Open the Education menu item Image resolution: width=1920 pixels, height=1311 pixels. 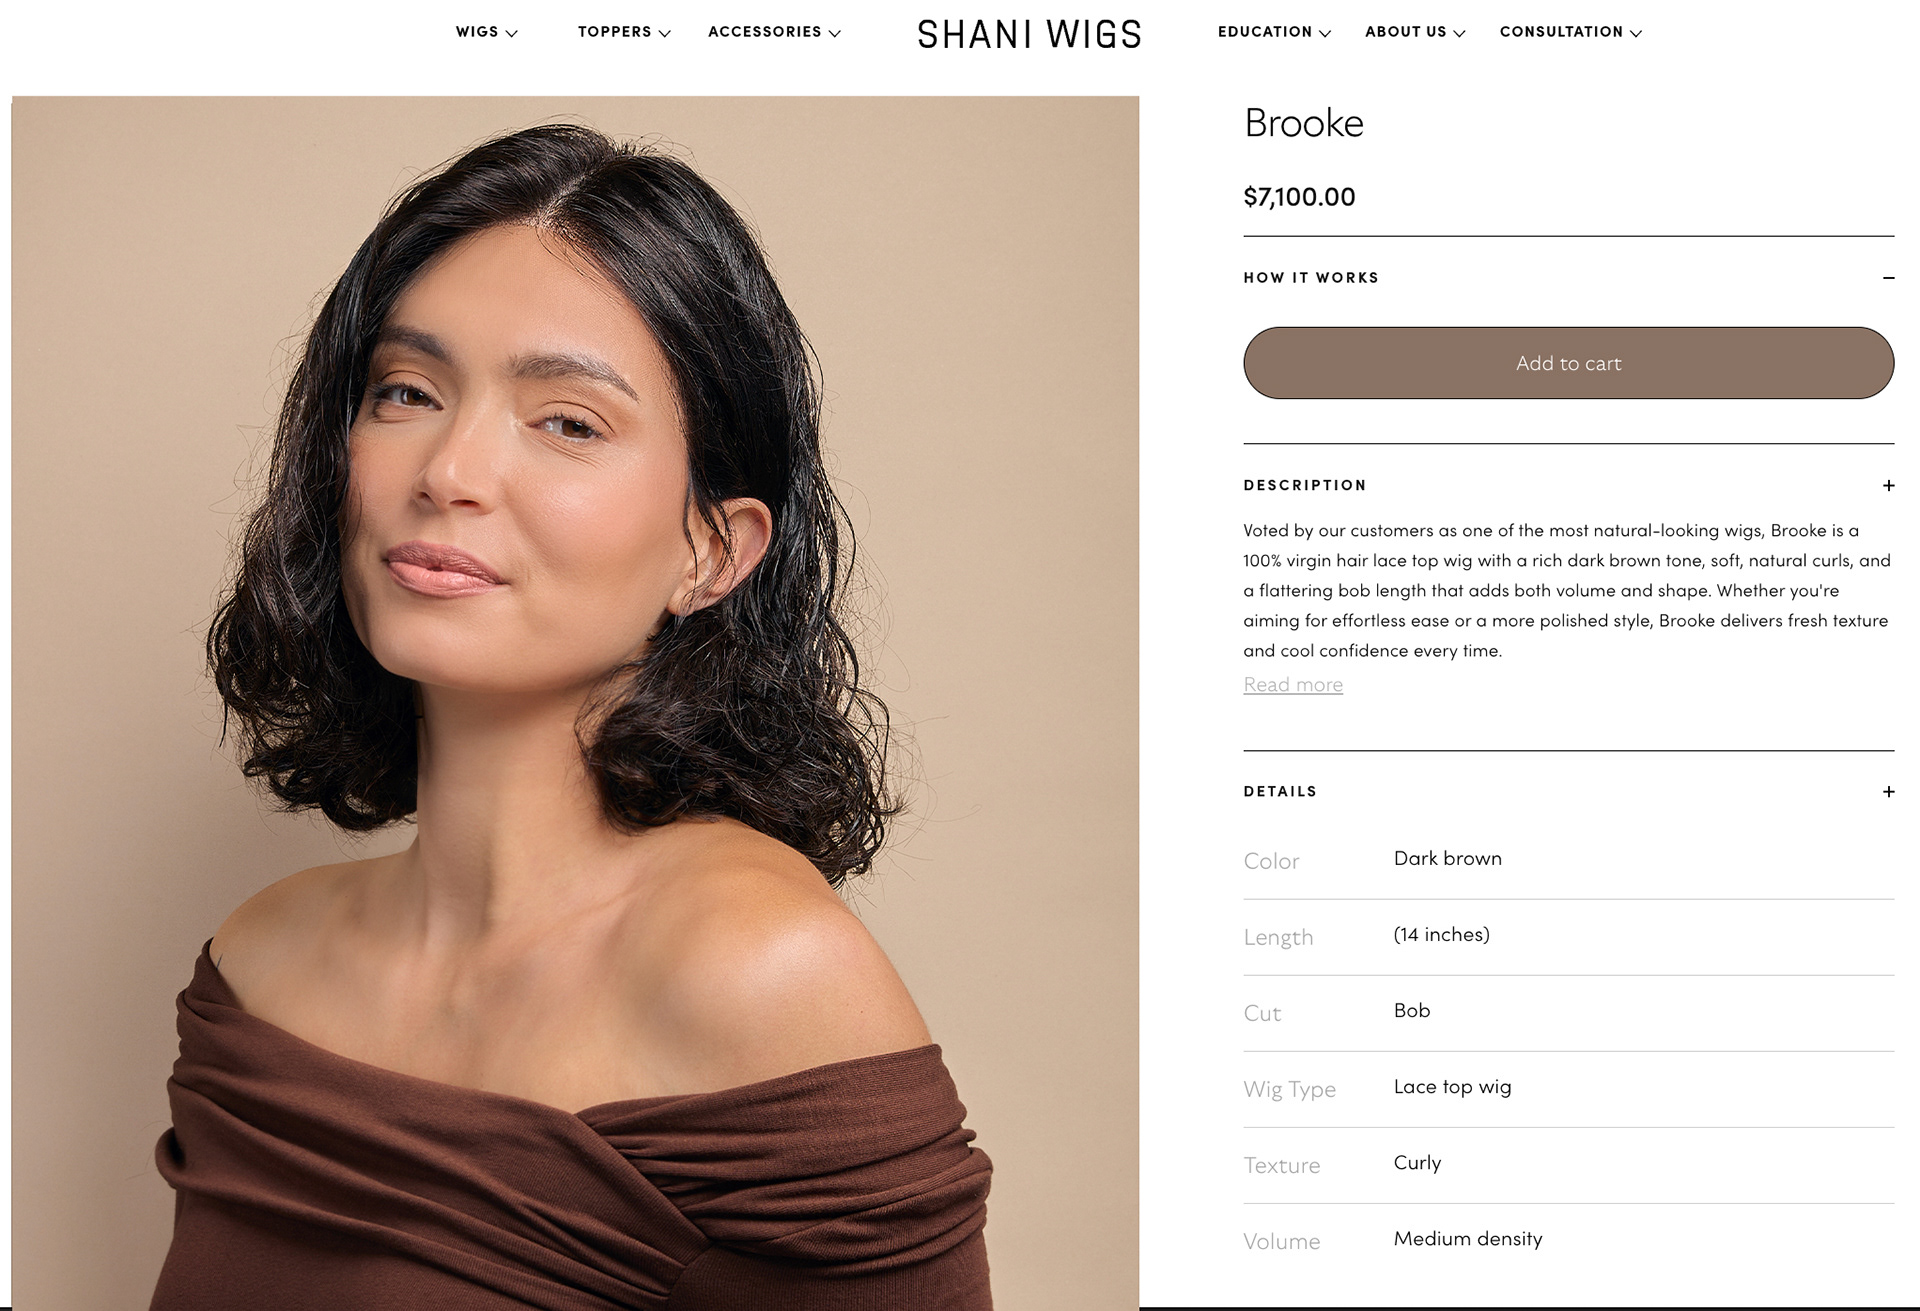[1274, 32]
